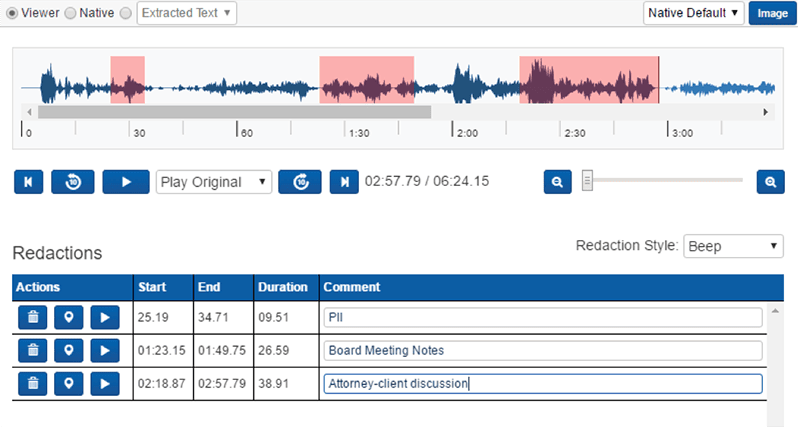Select the Viewer radio button
The height and width of the screenshot is (427, 798).
coord(12,13)
